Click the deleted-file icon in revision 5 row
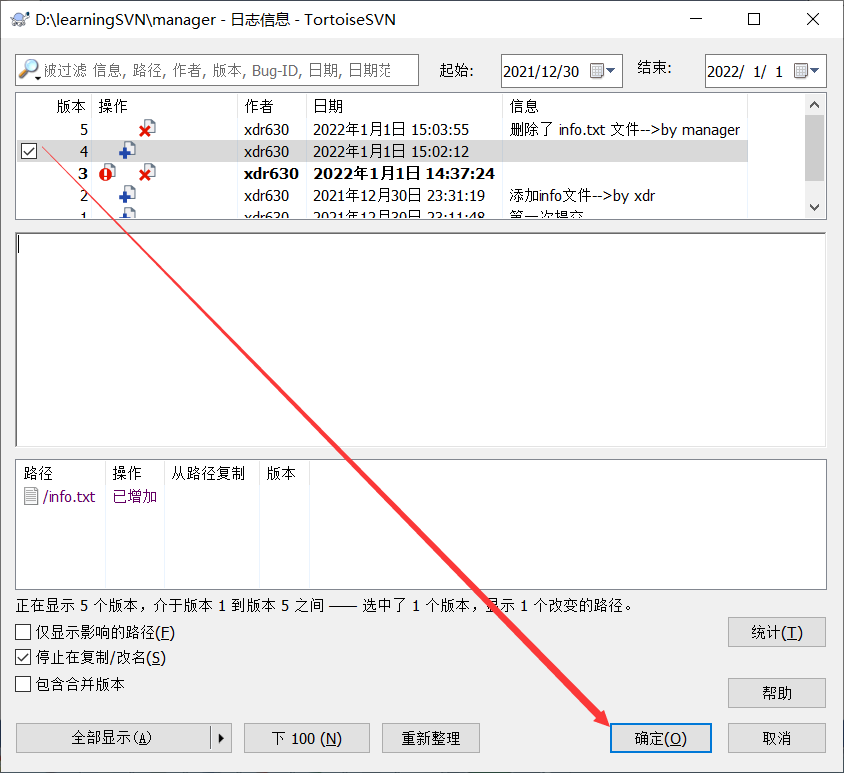This screenshot has width=844, height=773. pos(147,128)
